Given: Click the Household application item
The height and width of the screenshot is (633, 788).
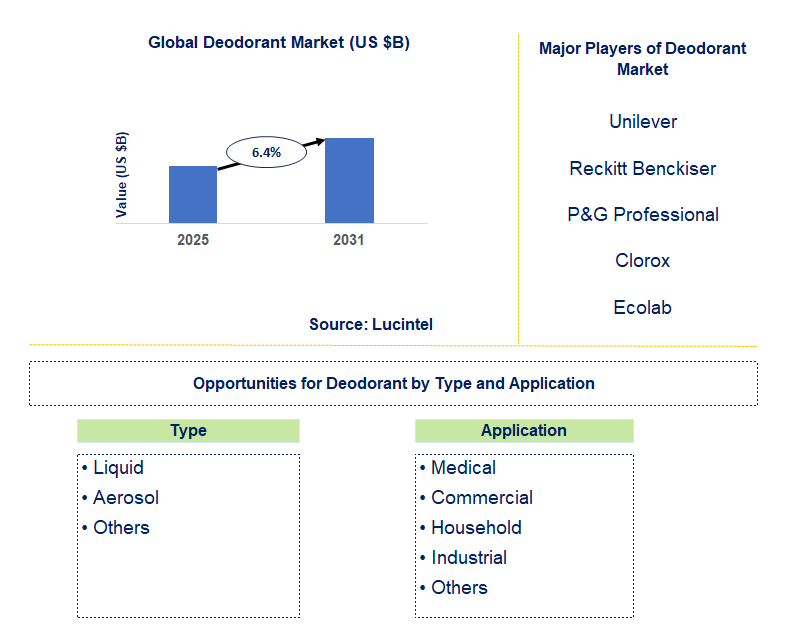Looking at the screenshot, I should click(x=471, y=528).
